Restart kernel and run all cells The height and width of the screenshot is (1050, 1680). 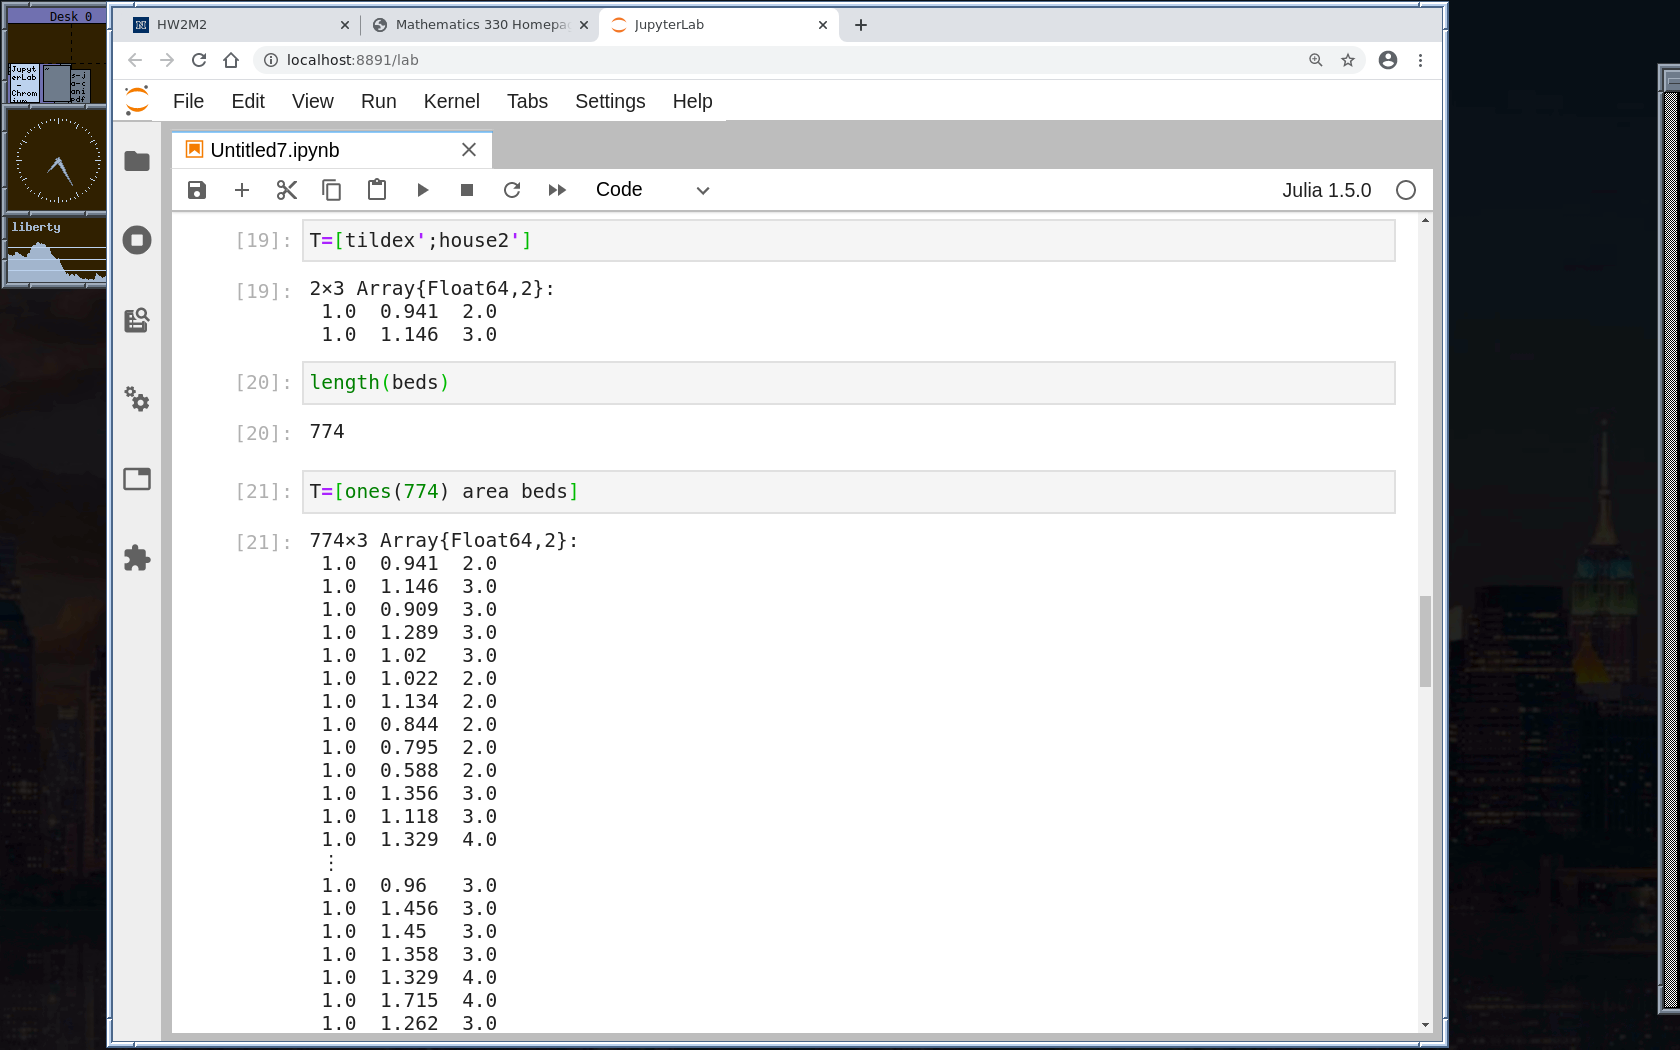[557, 190]
